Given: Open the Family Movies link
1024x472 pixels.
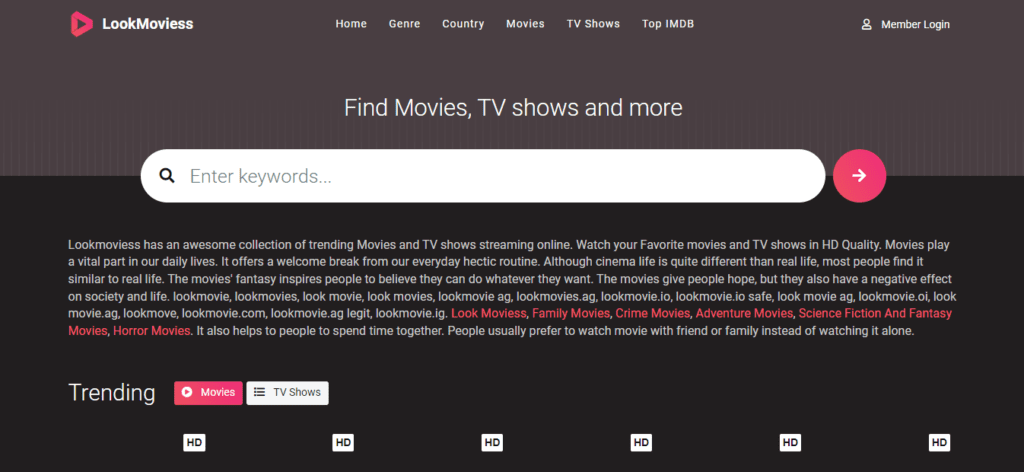Looking at the screenshot, I should pos(571,313).
